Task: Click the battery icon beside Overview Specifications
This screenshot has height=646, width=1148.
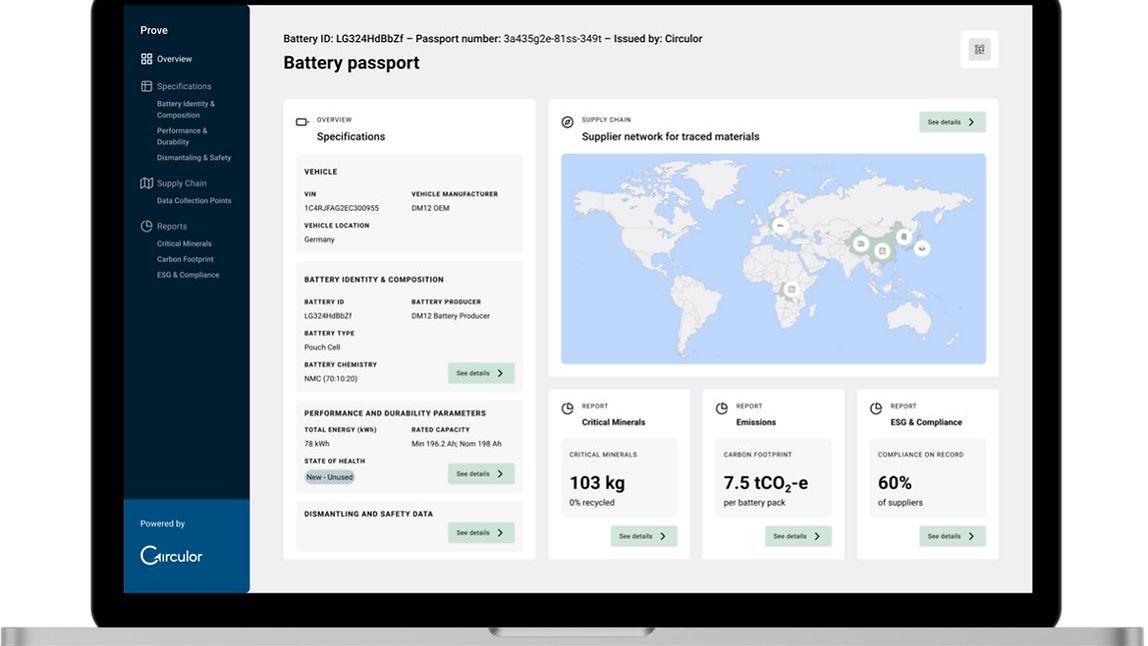Action: point(302,122)
